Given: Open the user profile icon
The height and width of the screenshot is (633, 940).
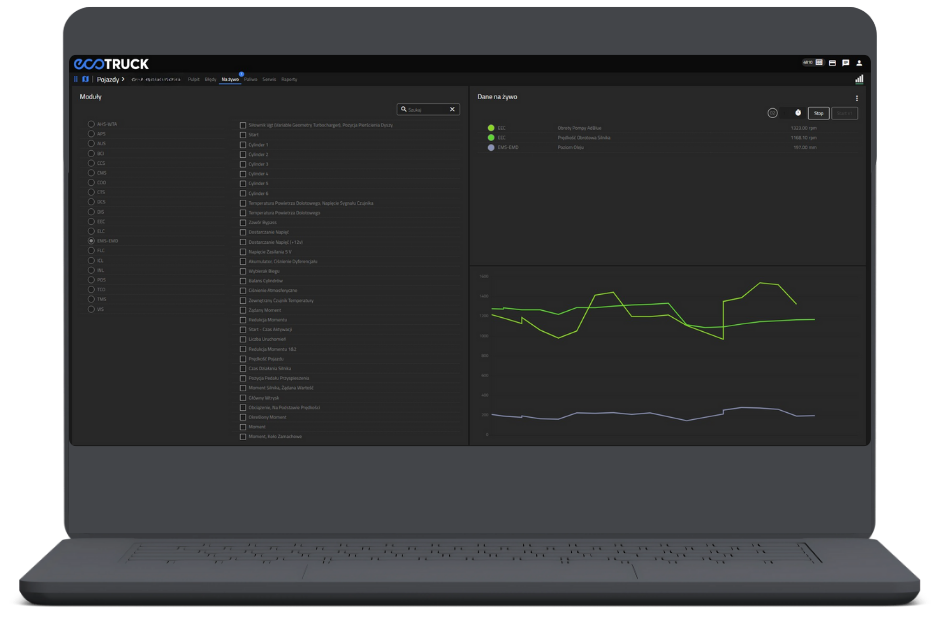Looking at the screenshot, I should click(x=859, y=63).
